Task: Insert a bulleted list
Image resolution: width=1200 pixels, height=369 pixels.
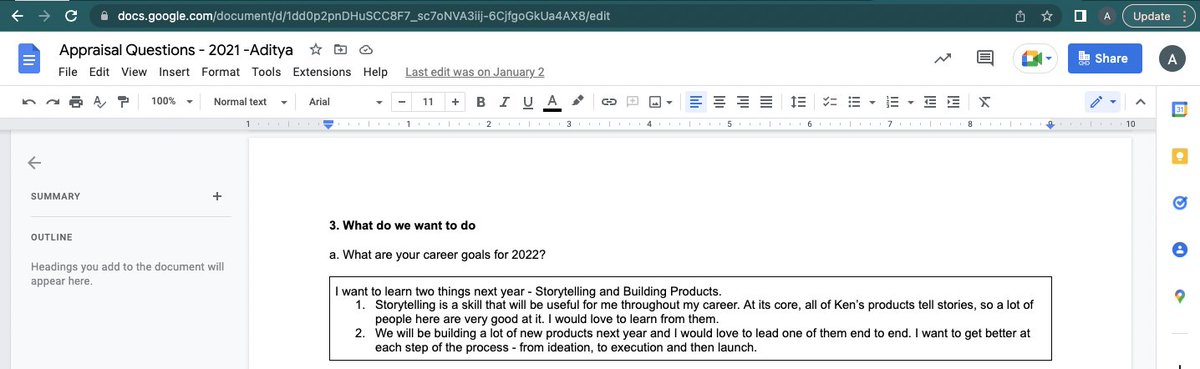Action: [855, 101]
